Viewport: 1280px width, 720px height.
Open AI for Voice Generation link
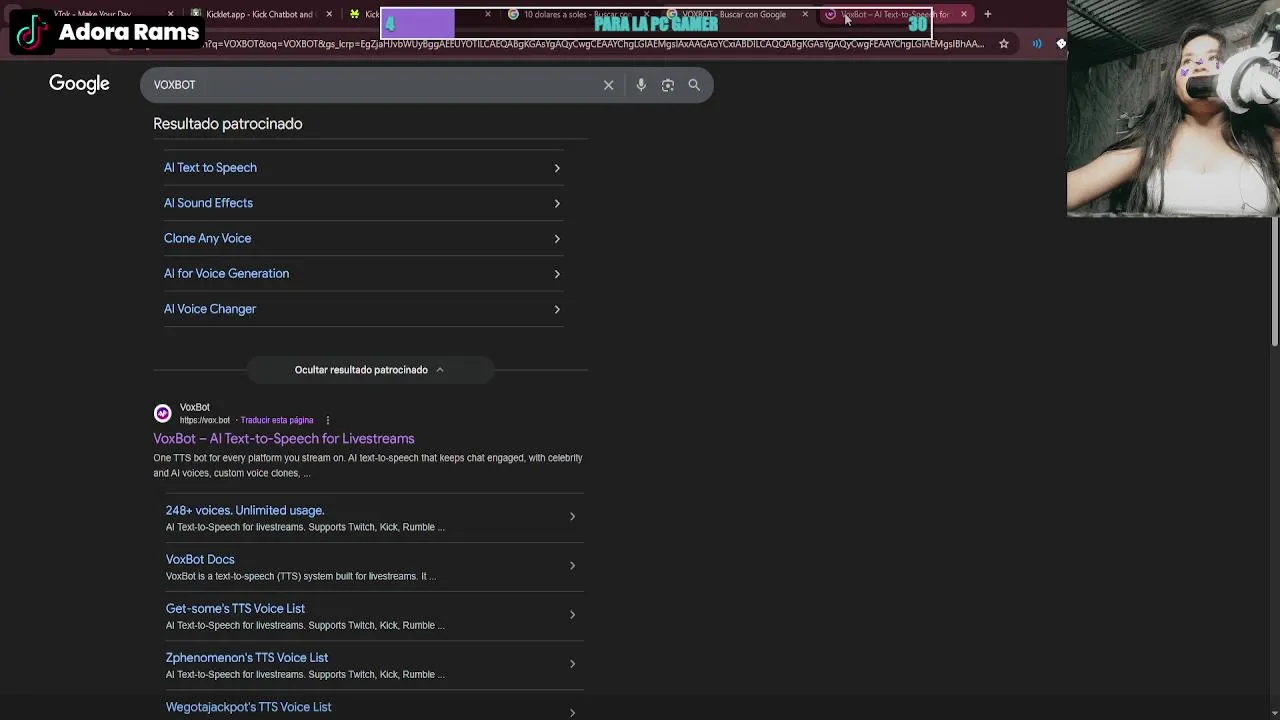(x=226, y=273)
